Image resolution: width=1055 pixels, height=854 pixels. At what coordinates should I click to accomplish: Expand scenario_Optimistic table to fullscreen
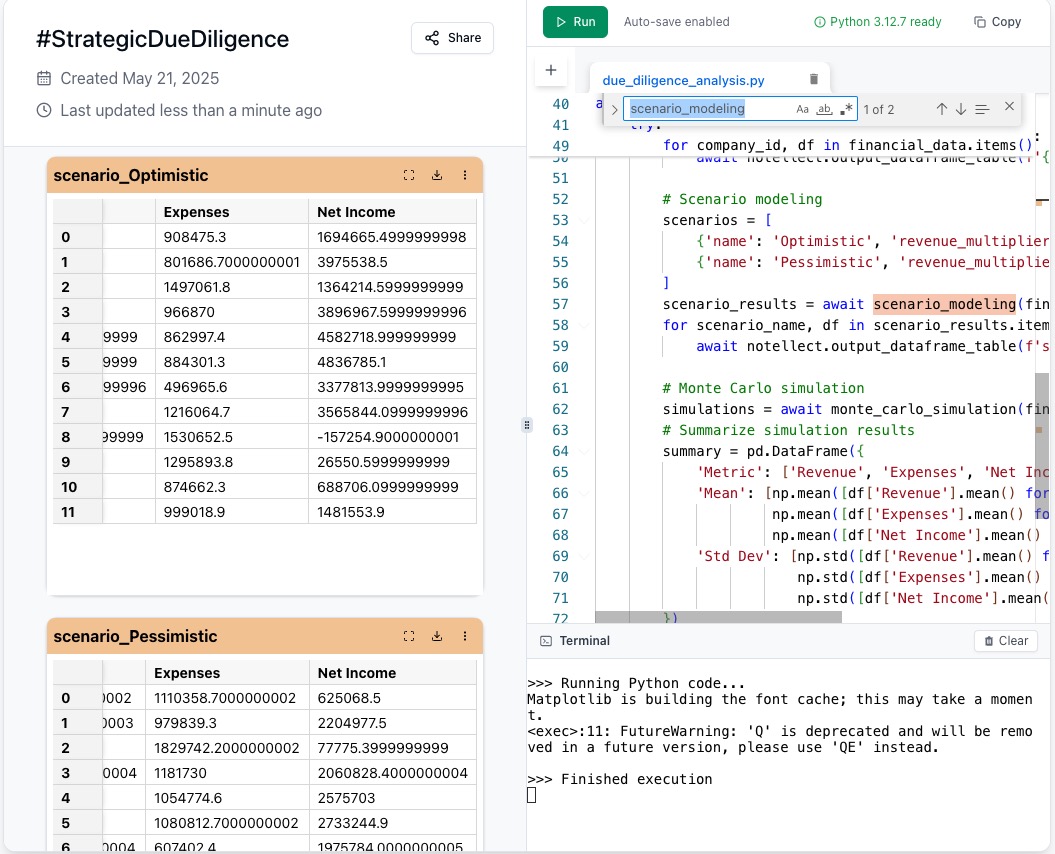[x=408, y=175]
